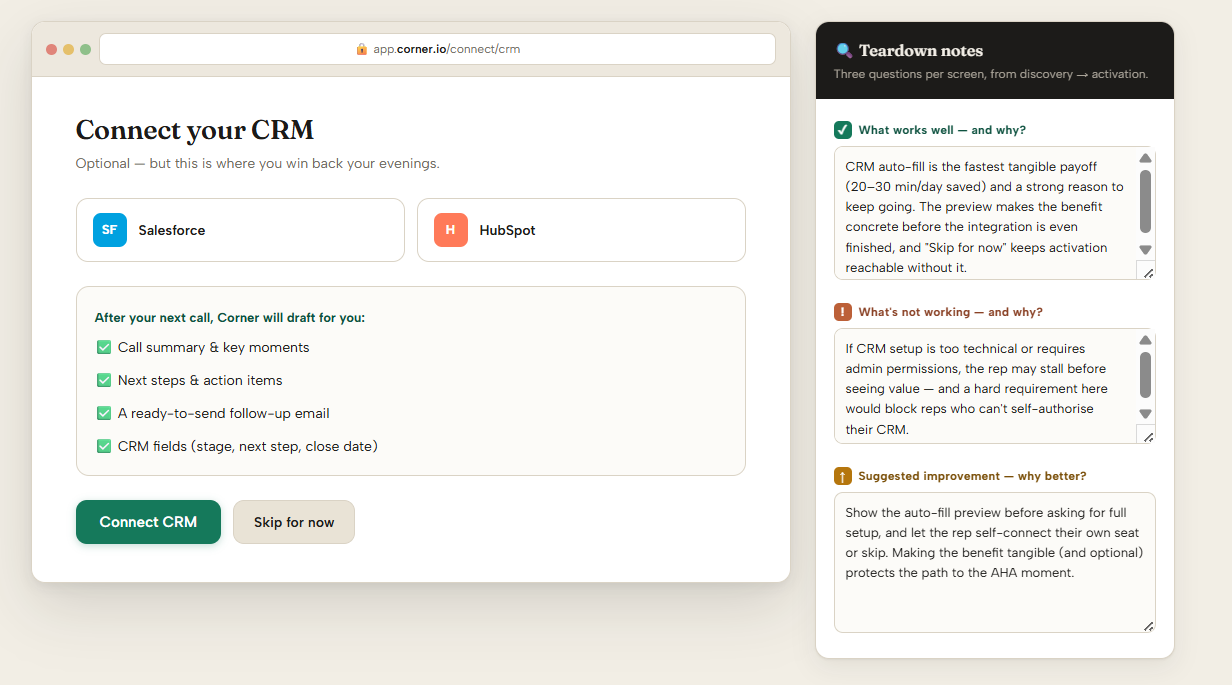Click the 'Connect your CRM' heading
The width and height of the screenshot is (1232, 685).
(195, 130)
